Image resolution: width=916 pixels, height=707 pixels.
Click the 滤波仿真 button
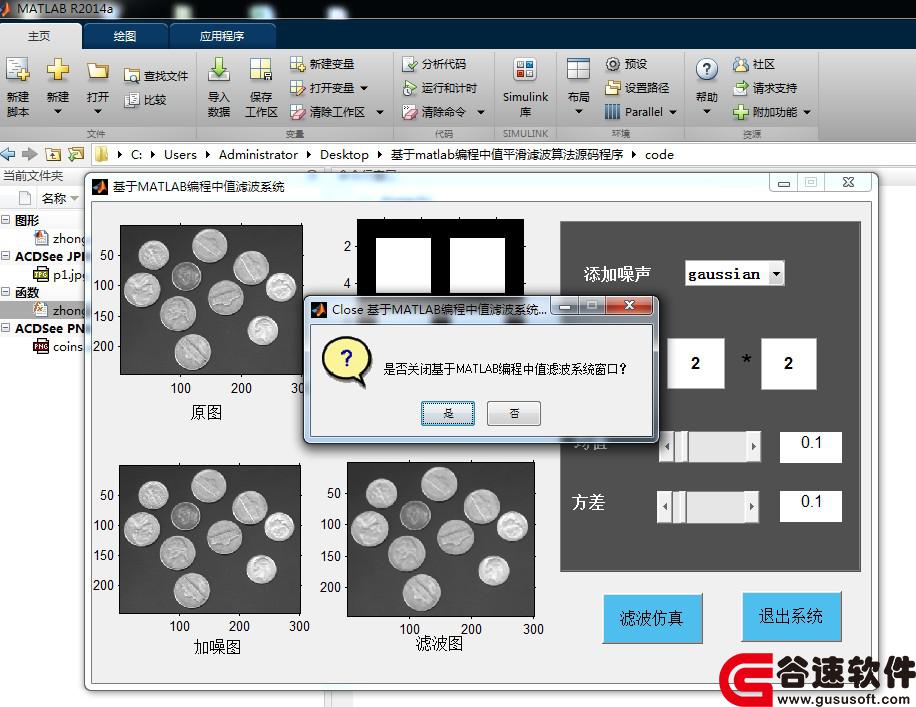pyautogui.click(x=651, y=618)
